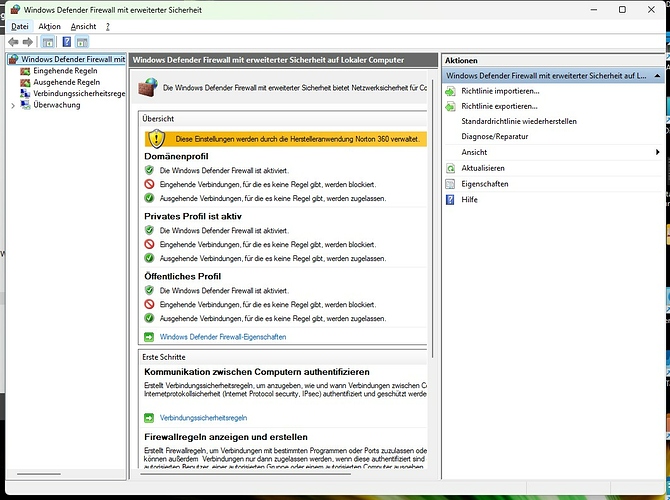Click green check for outgoing connections in Öffentliches Profil
Screen dimensions: 670x500
(x=149, y=318)
